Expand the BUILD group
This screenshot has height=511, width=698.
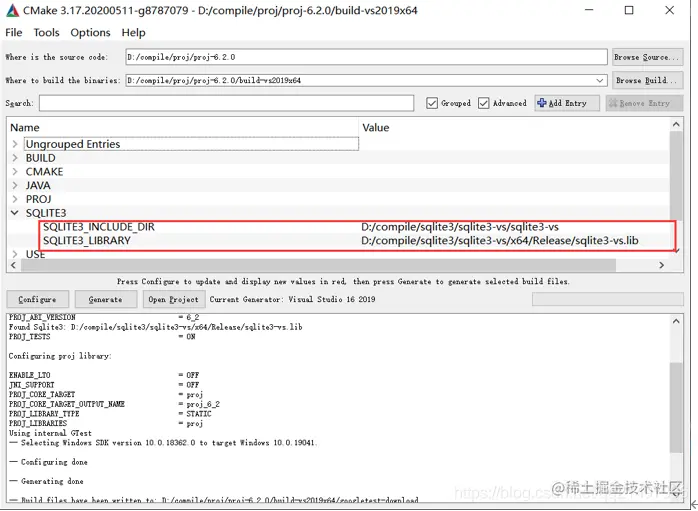[15, 158]
